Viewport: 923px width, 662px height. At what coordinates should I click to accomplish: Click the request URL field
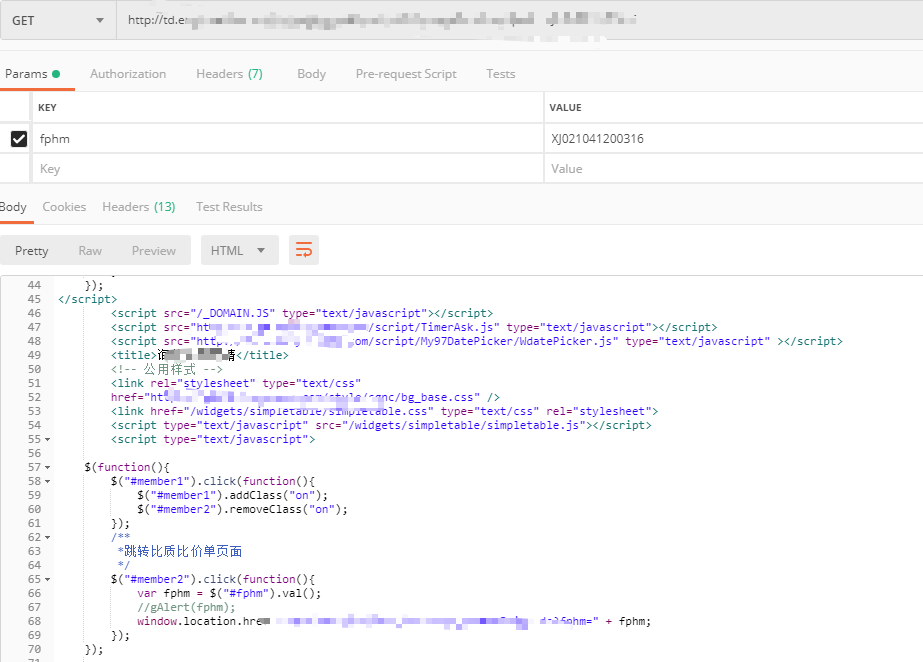[520, 21]
